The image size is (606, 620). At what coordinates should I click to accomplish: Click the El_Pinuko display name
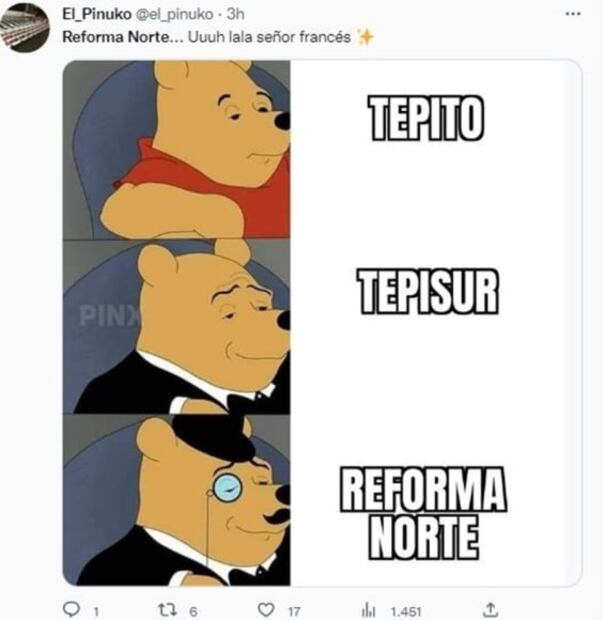[97, 14]
